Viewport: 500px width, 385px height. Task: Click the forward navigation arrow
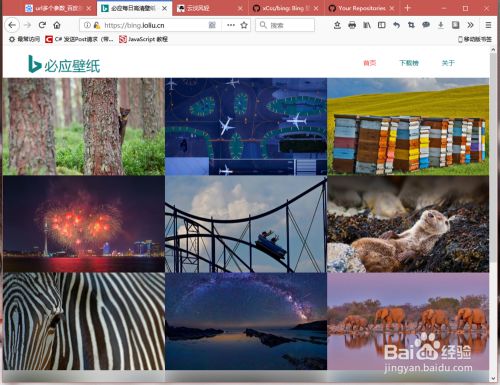coord(28,25)
